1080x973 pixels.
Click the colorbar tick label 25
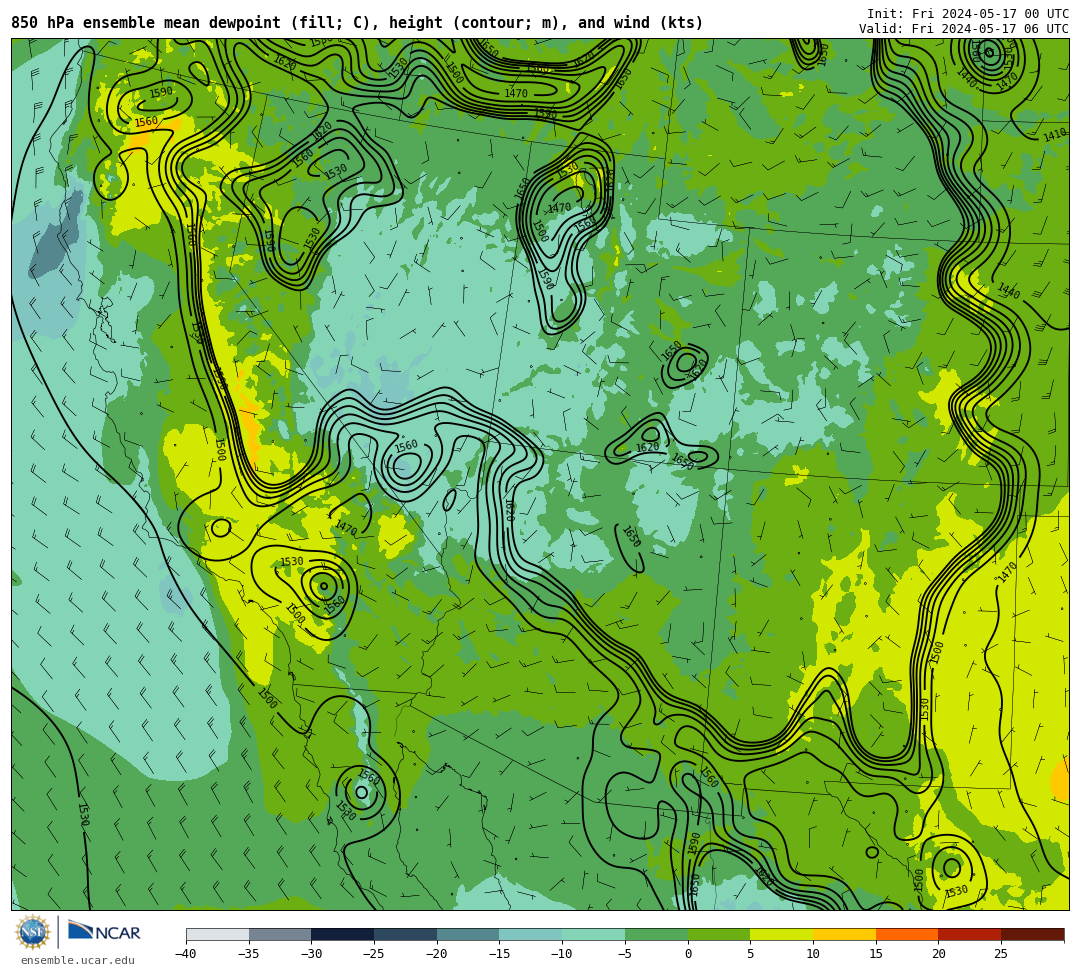click(1001, 954)
